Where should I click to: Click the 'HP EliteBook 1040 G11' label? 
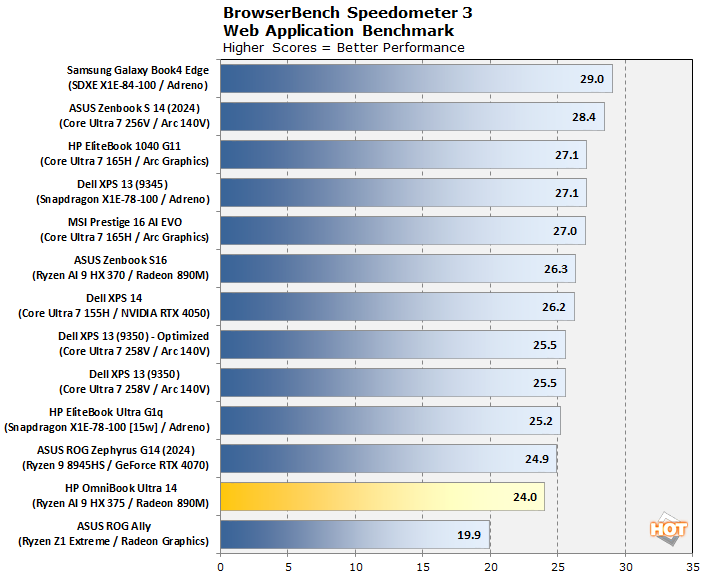pos(124,146)
